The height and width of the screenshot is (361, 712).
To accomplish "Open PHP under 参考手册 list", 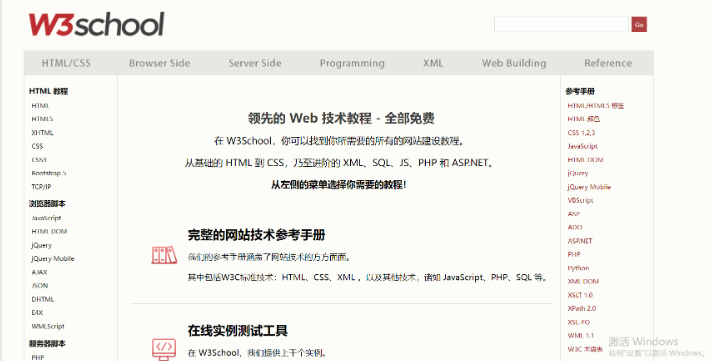I will click(x=574, y=254).
